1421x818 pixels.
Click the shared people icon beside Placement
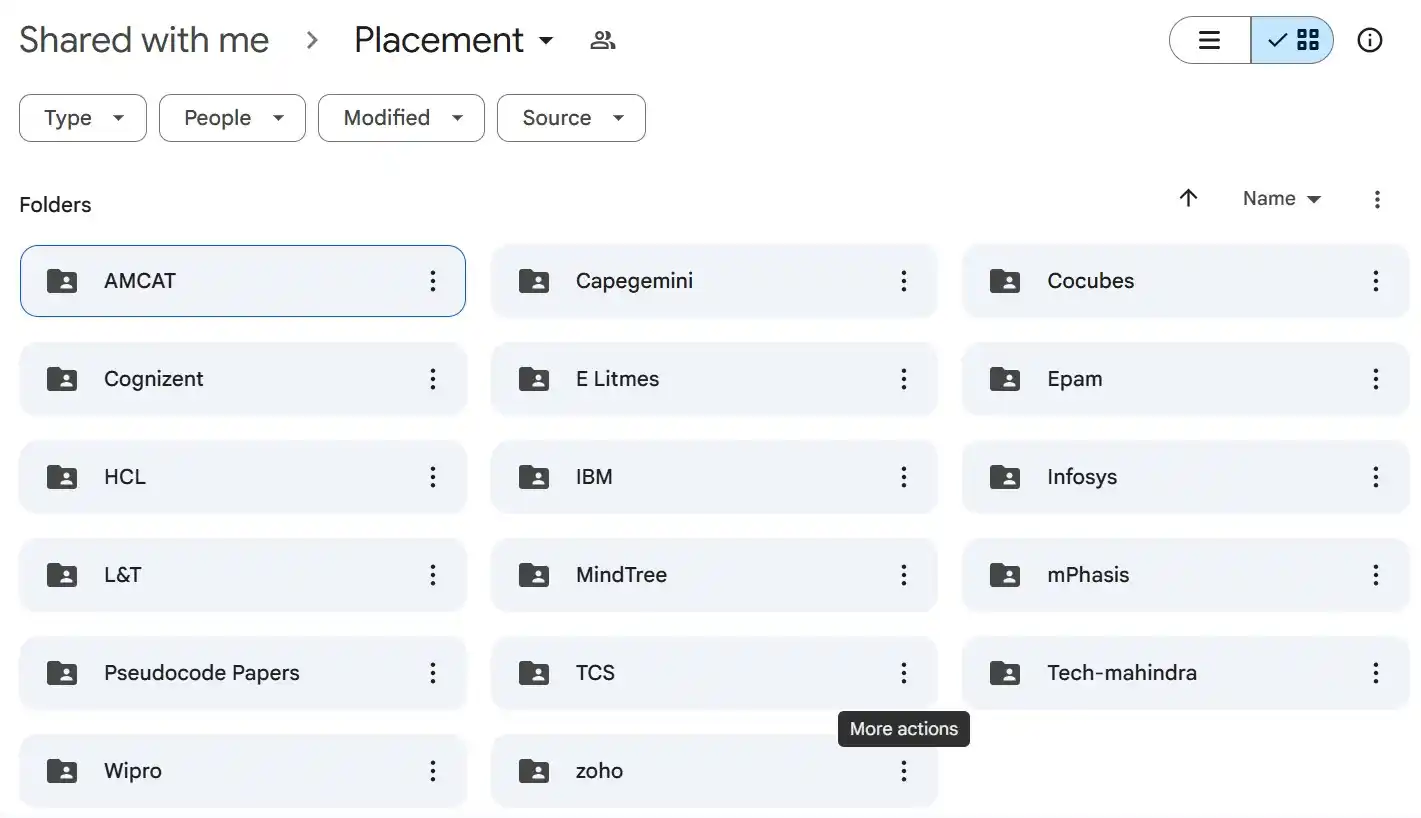[603, 40]
